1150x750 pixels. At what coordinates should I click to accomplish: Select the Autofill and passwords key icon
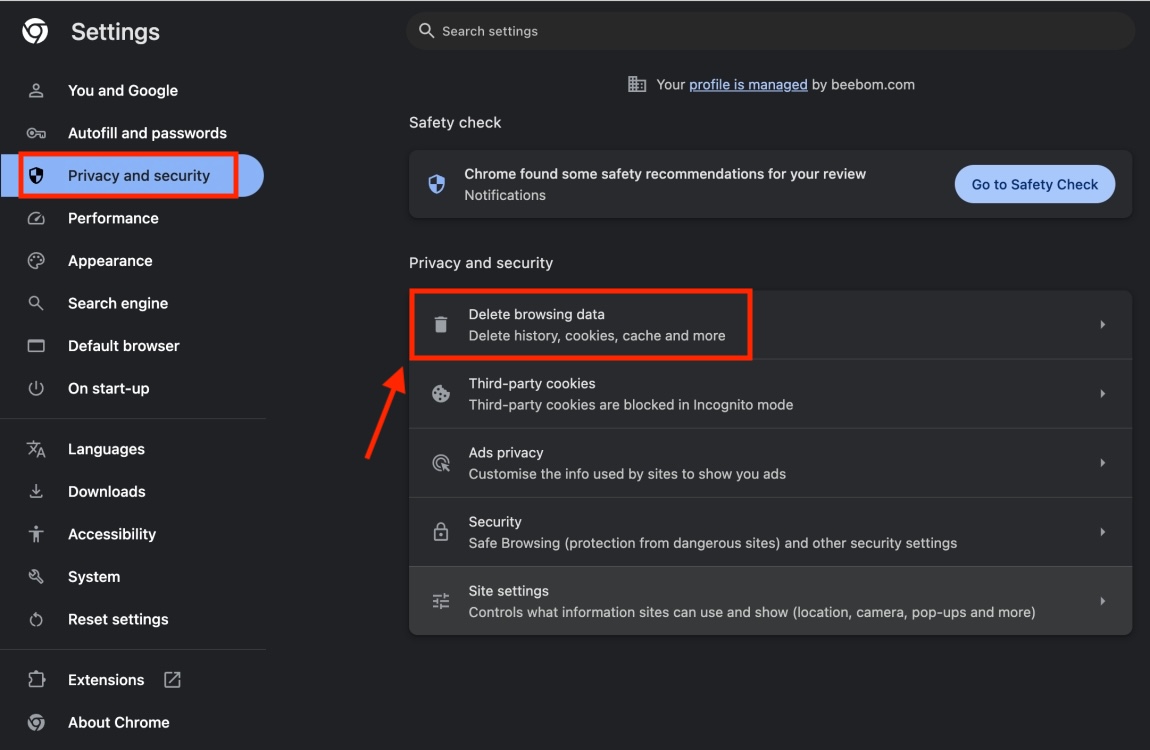tap(36, 132)
